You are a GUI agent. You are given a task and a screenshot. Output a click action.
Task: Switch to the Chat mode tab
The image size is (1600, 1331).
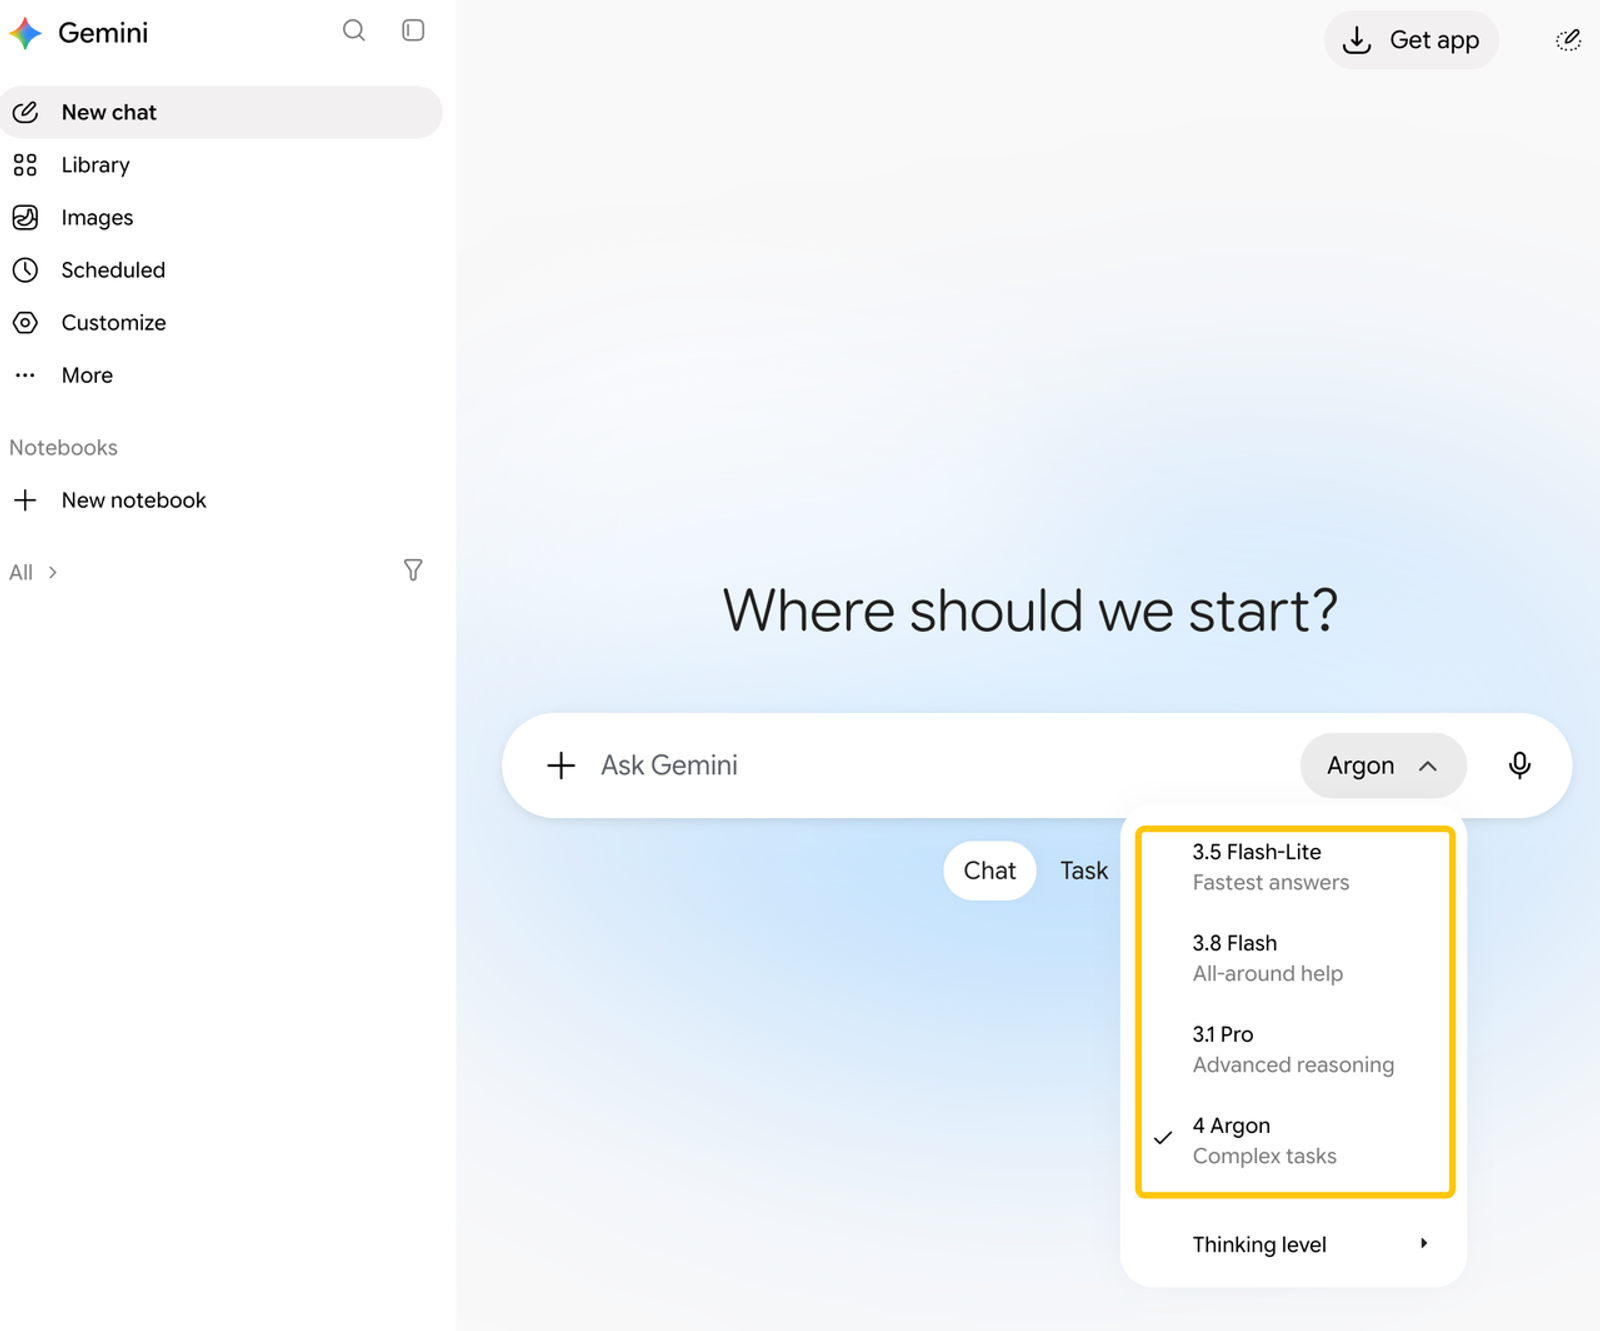[989, 871]
